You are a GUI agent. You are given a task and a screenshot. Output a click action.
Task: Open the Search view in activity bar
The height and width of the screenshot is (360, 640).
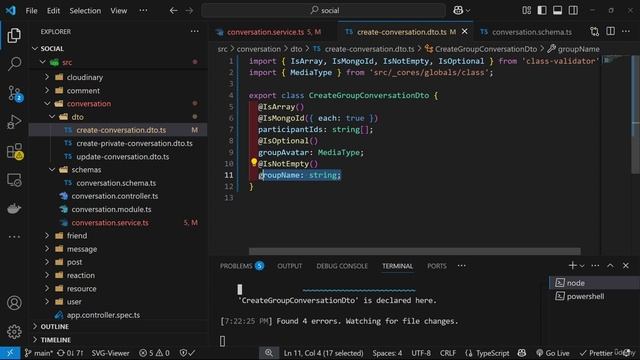[14, 64]
